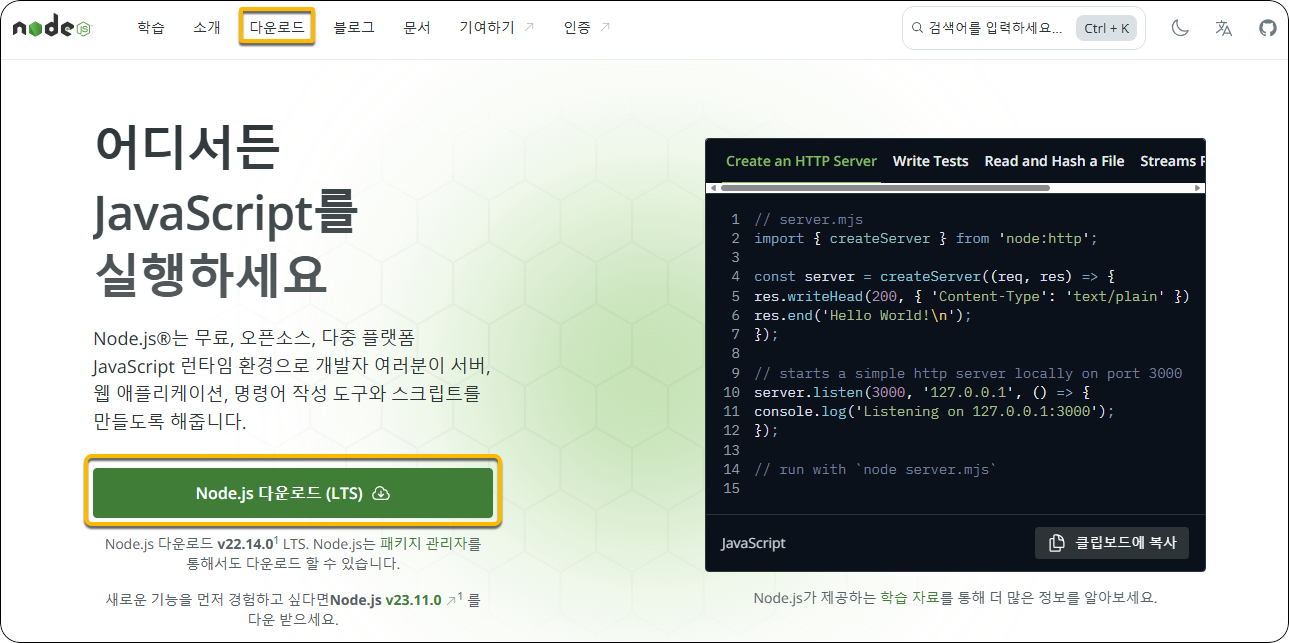Click the port 3000 comment line

pyautogui.click(x=968, y=373)
